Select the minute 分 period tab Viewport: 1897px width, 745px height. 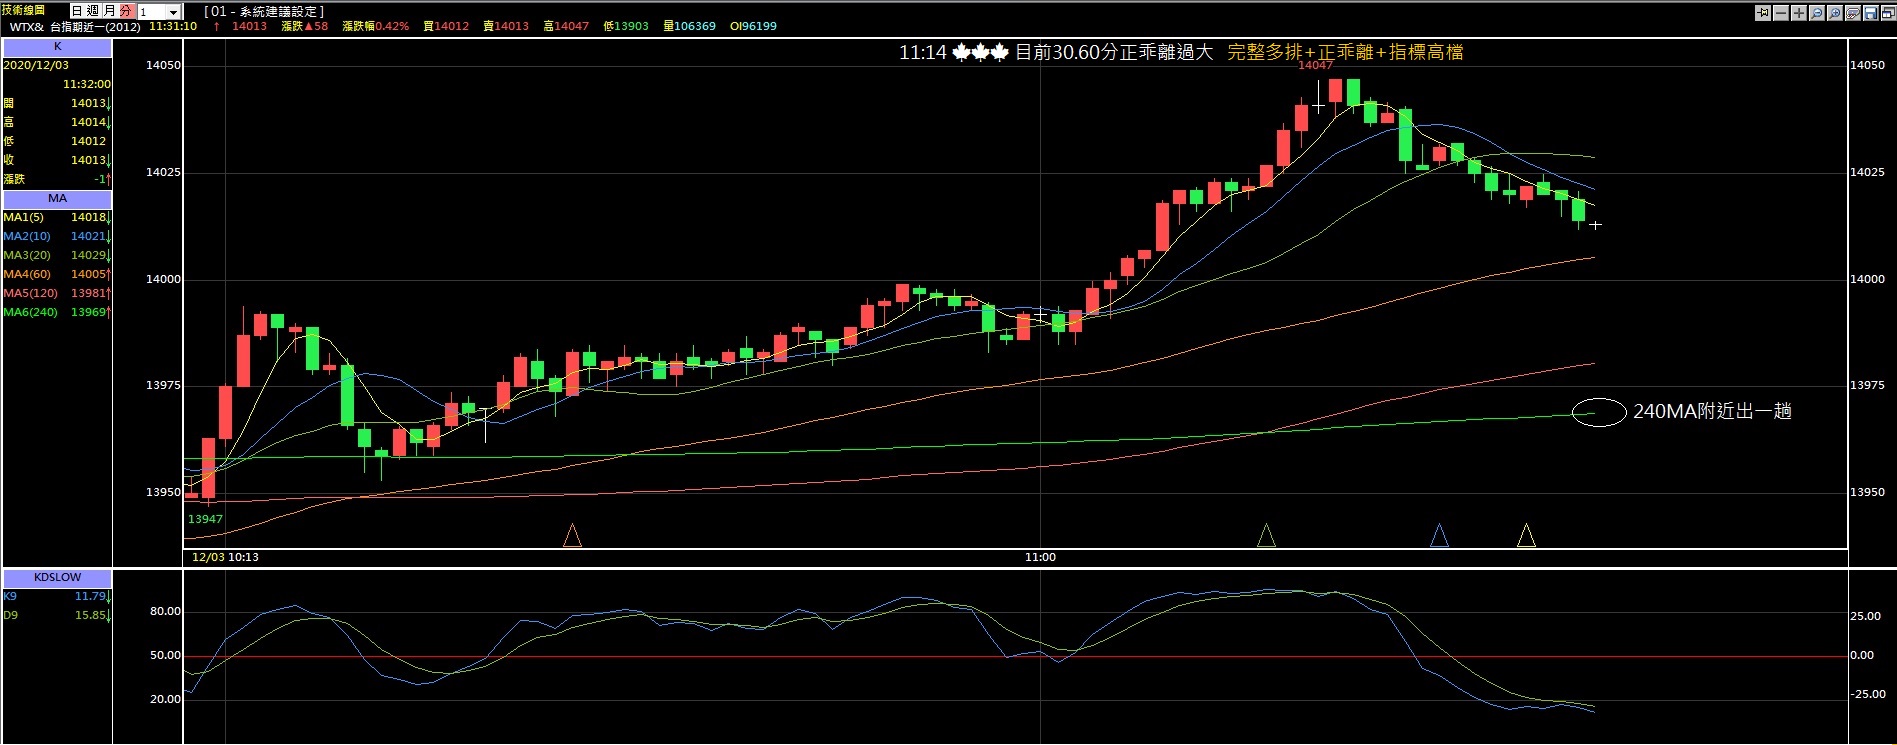click(x=126, y=11)
